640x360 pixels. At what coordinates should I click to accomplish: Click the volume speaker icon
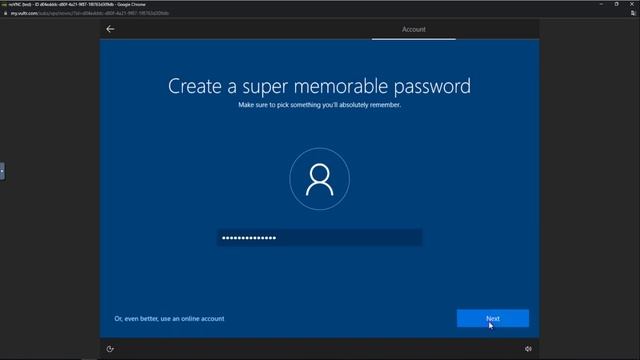pos(528,349)
